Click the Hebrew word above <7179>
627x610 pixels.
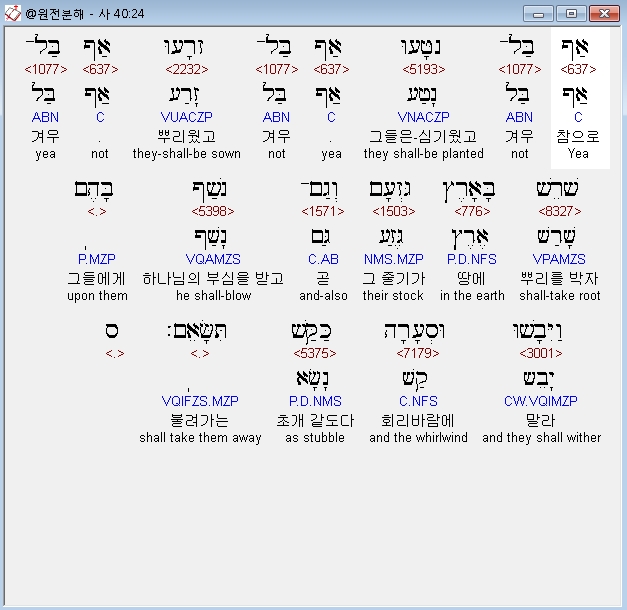point(414,331)
